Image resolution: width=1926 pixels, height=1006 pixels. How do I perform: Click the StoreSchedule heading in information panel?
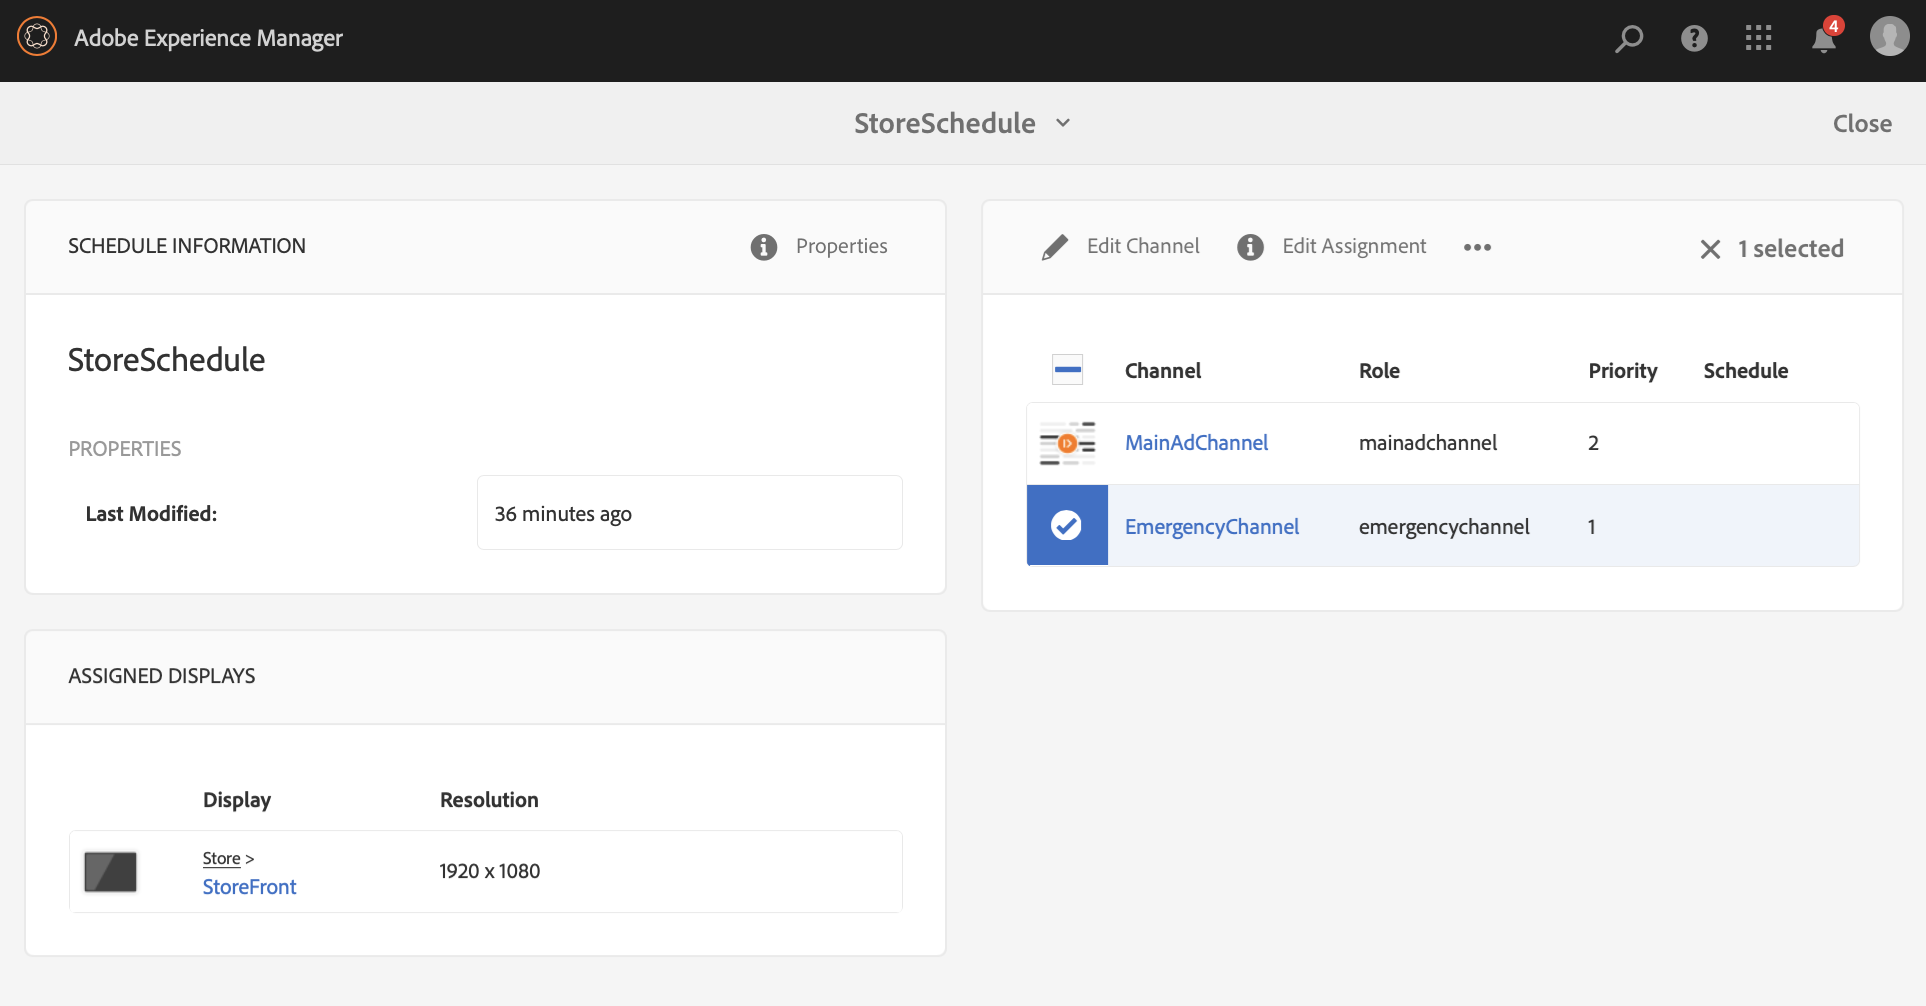click(x=166, y=360)
